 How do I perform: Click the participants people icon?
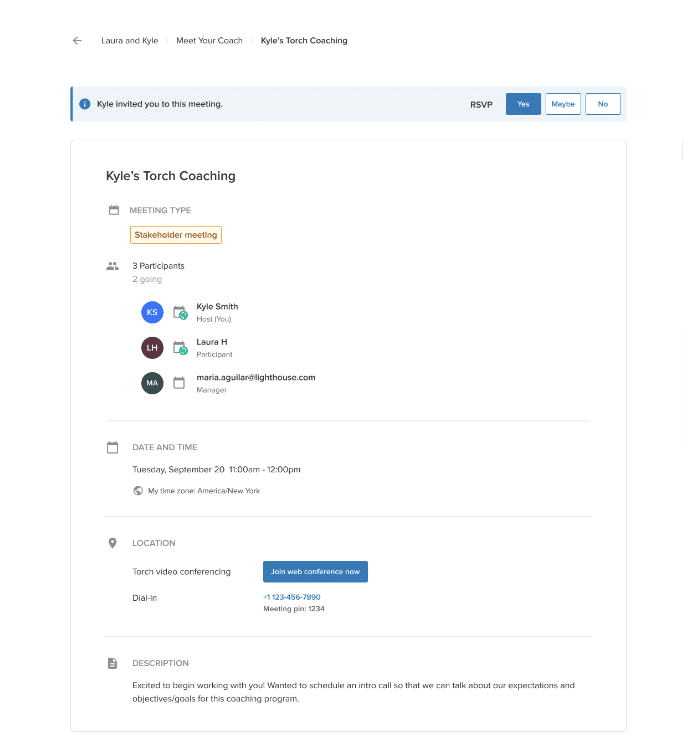(x=112, y=266)
